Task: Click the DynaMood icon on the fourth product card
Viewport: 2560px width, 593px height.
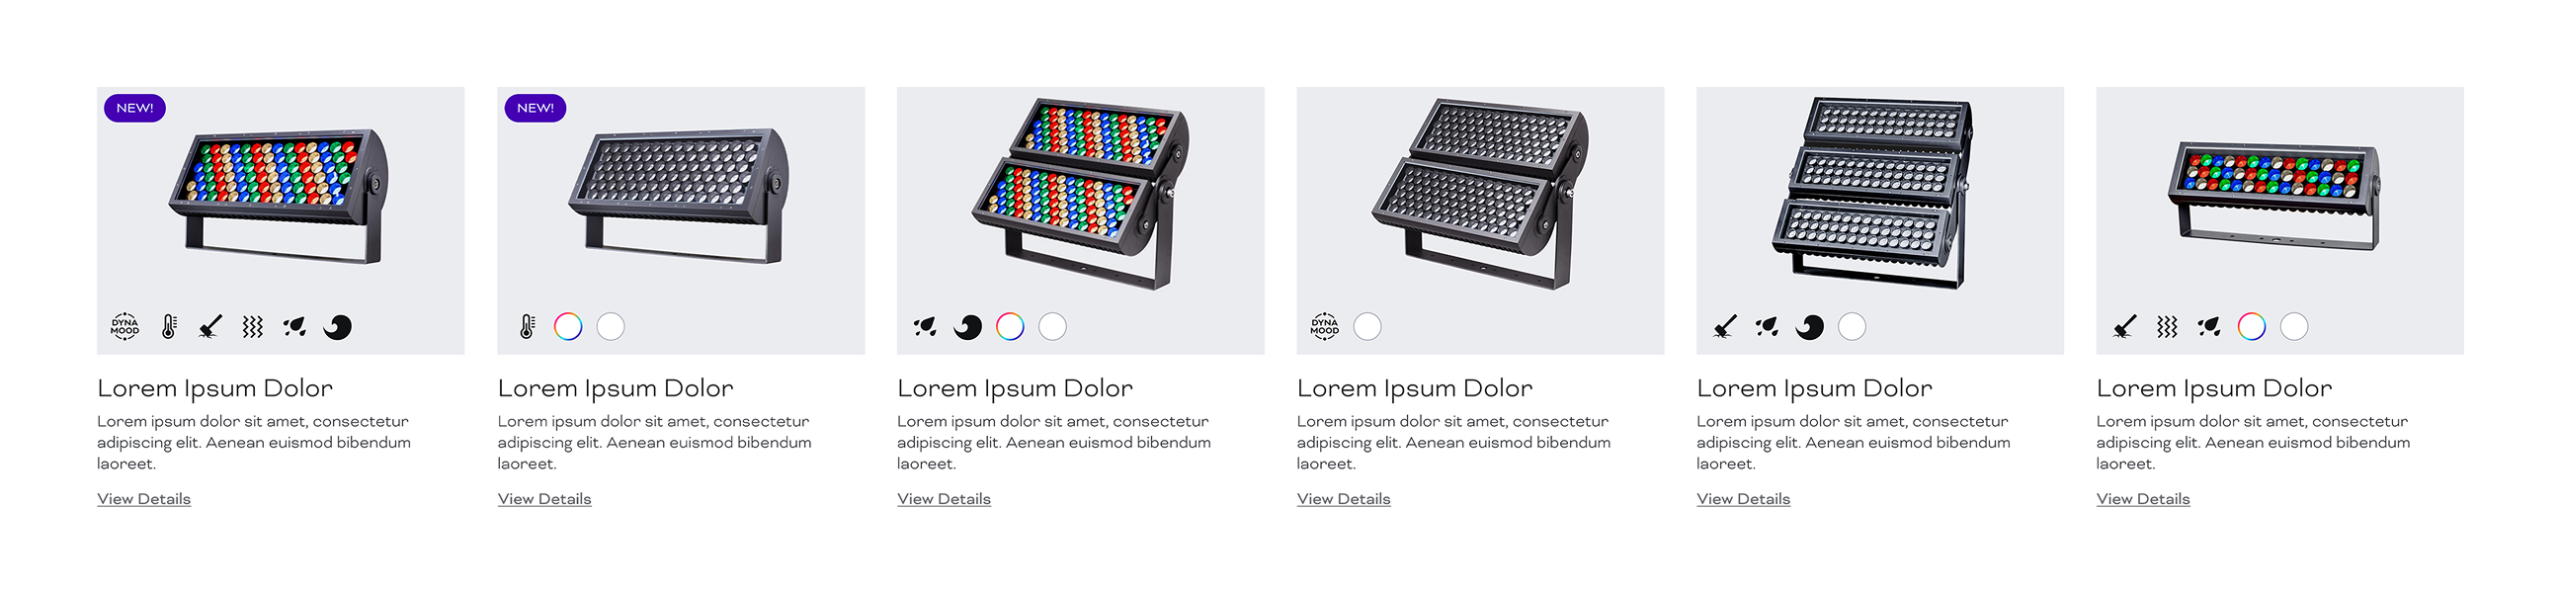Action: coord(1324,326)
